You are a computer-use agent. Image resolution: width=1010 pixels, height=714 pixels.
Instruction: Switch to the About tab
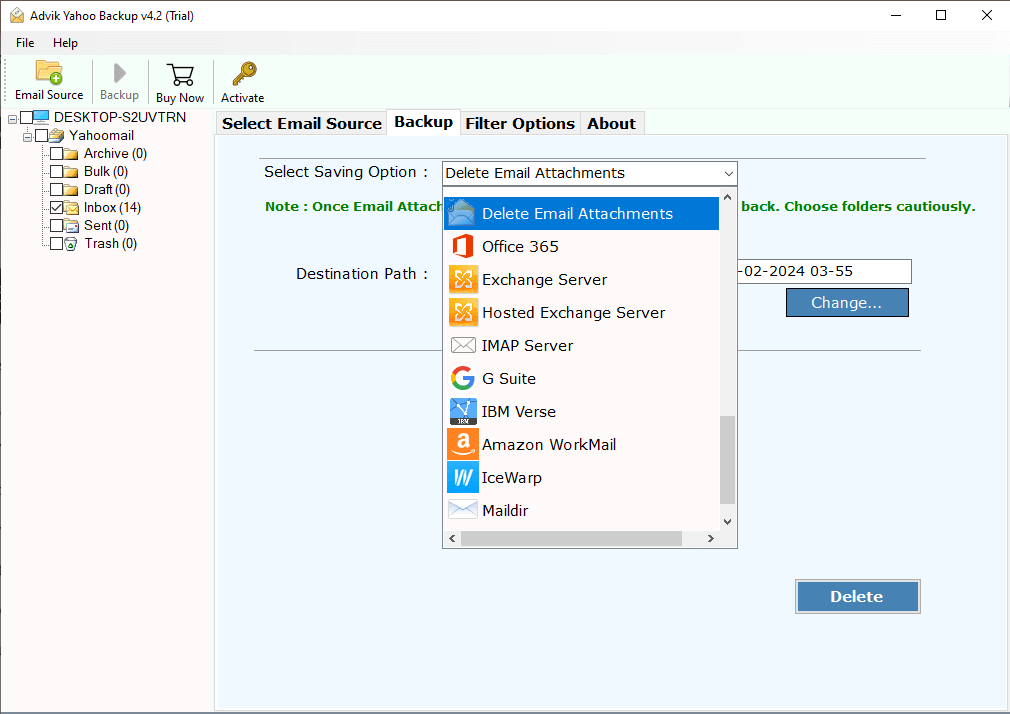coord(611,123)
